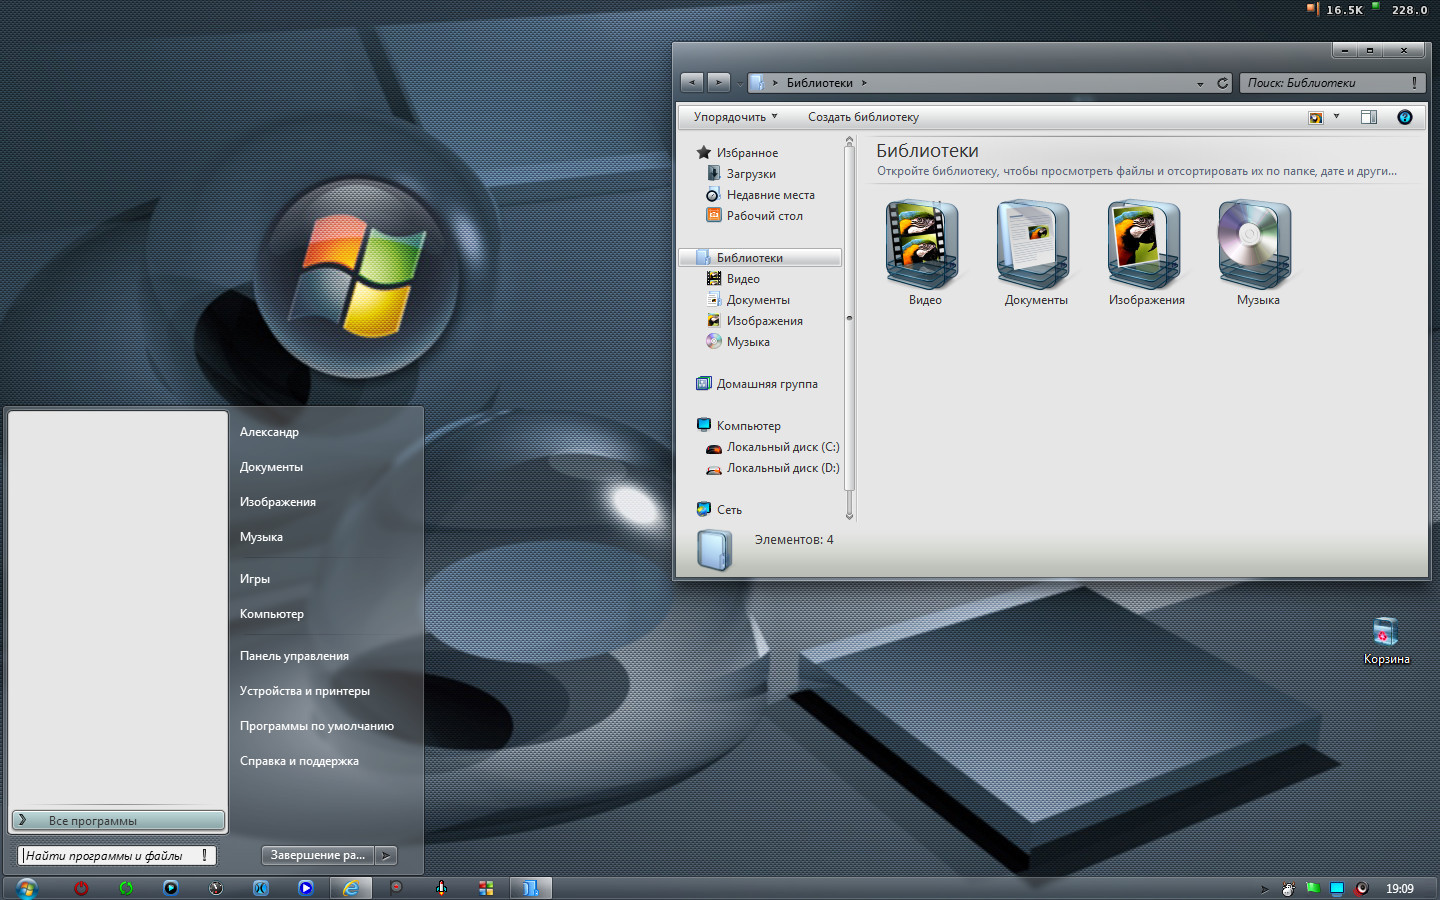Open Explorer help via the question mark icon

pyautogui.click(x=1404, y=117)
